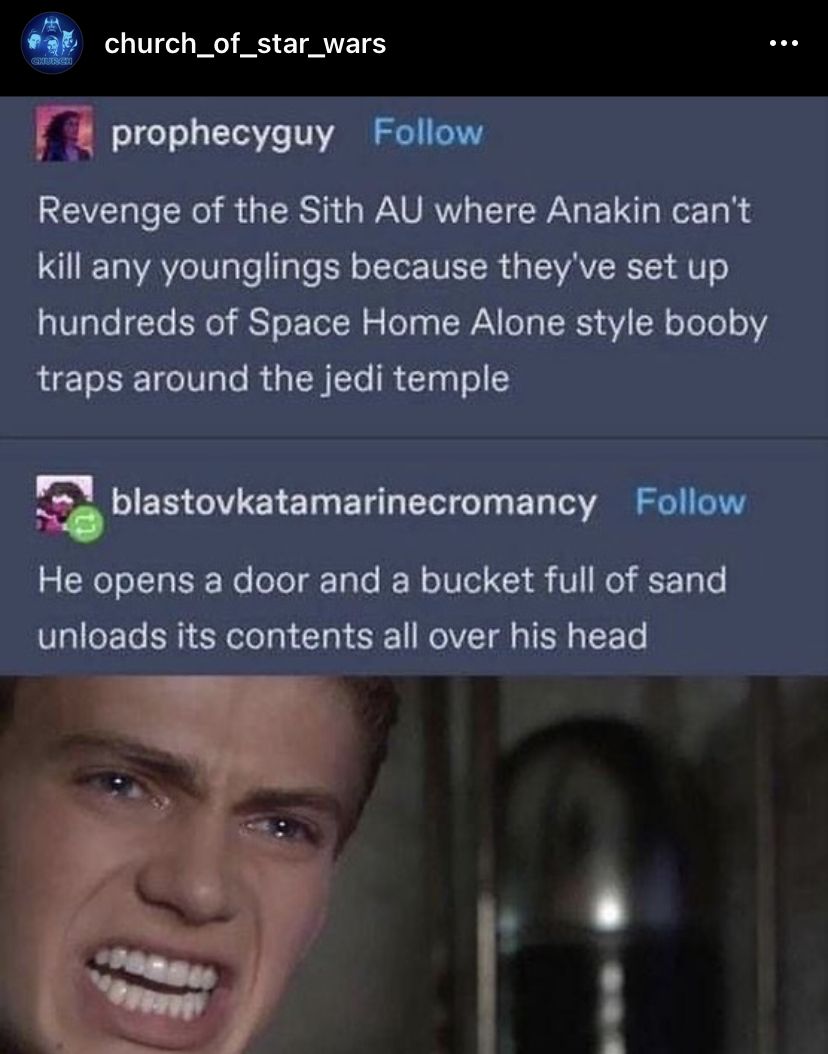Click the green reblog badge icon
Viewport: 828px width, 1054px height.
(x=85, y=526)
